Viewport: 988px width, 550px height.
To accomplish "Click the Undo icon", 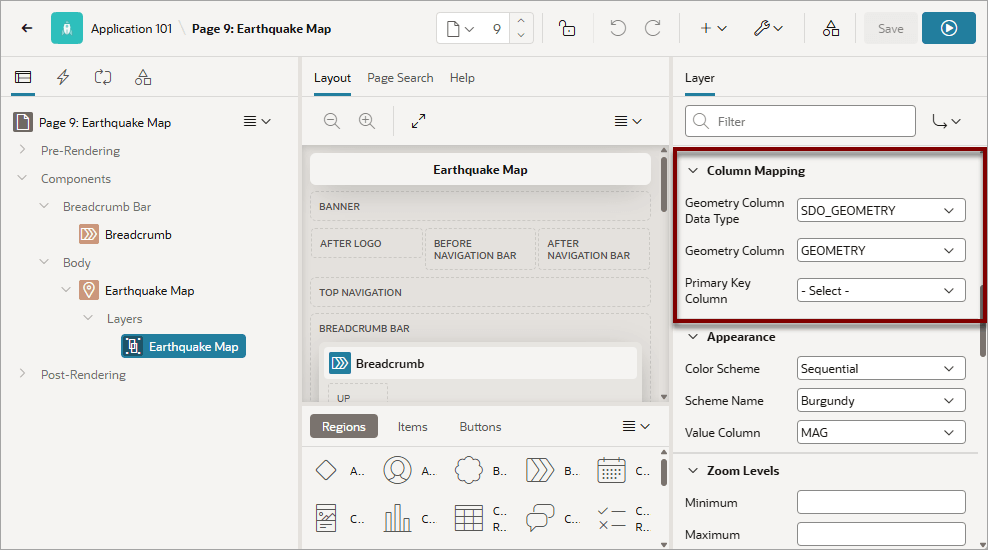I will pyautogui.click(x=618, y=28).
